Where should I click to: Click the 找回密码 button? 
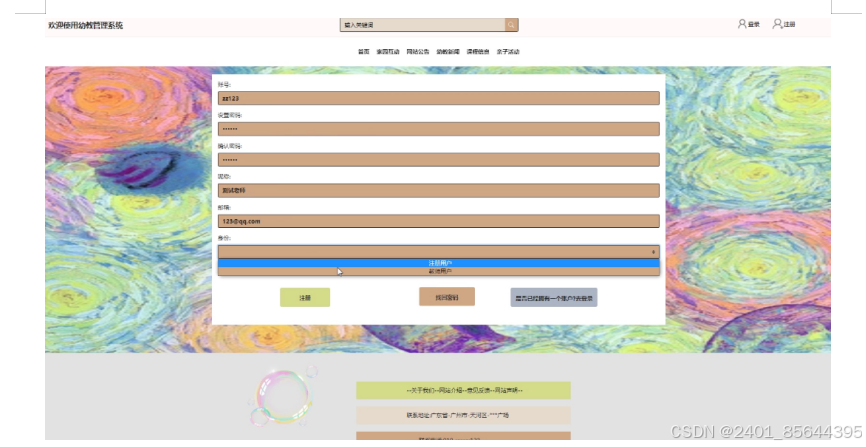(447, 297)
